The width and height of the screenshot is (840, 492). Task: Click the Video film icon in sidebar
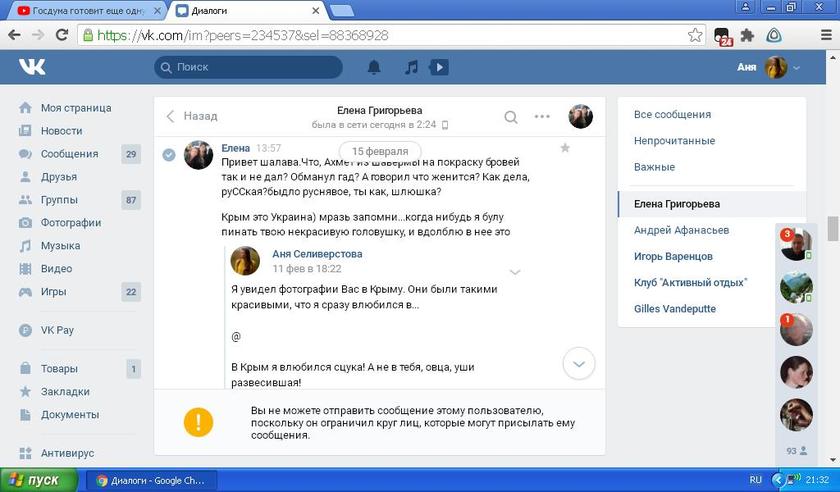(x=25, y=269)
